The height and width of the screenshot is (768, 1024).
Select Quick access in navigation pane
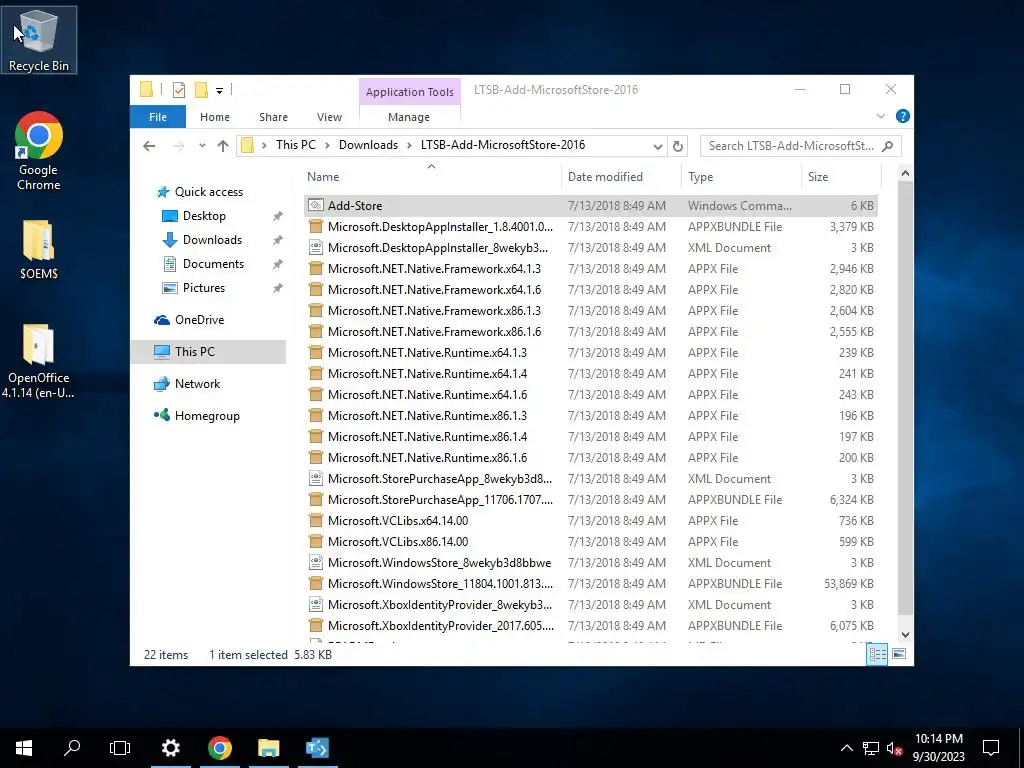pos(208,192)
